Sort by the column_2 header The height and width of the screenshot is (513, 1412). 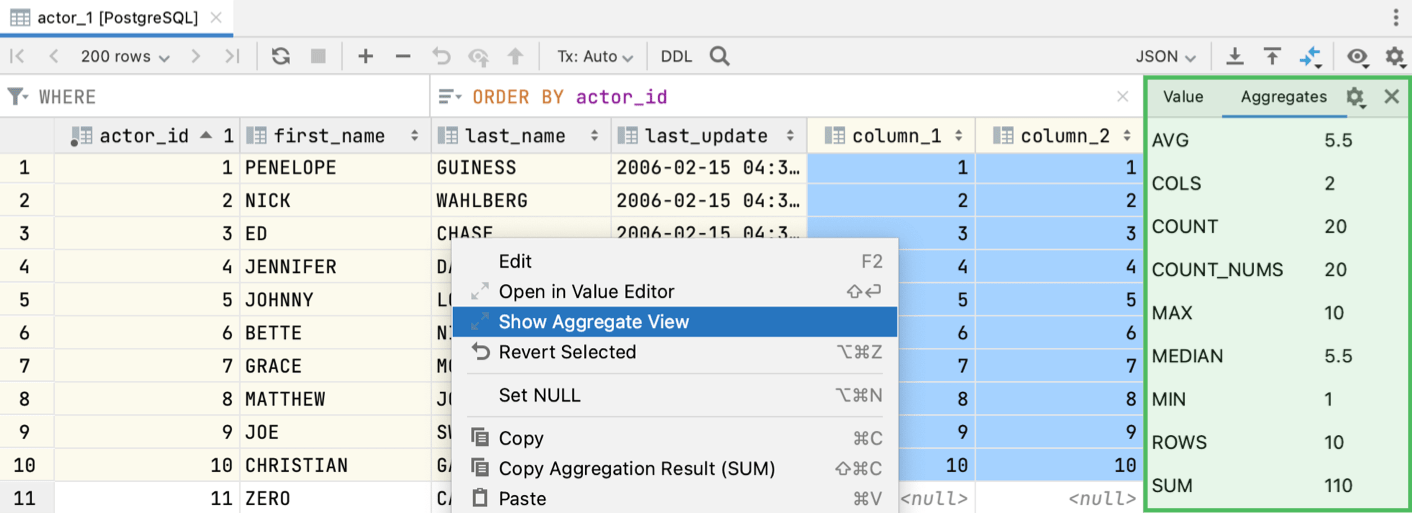point(1059,136)
